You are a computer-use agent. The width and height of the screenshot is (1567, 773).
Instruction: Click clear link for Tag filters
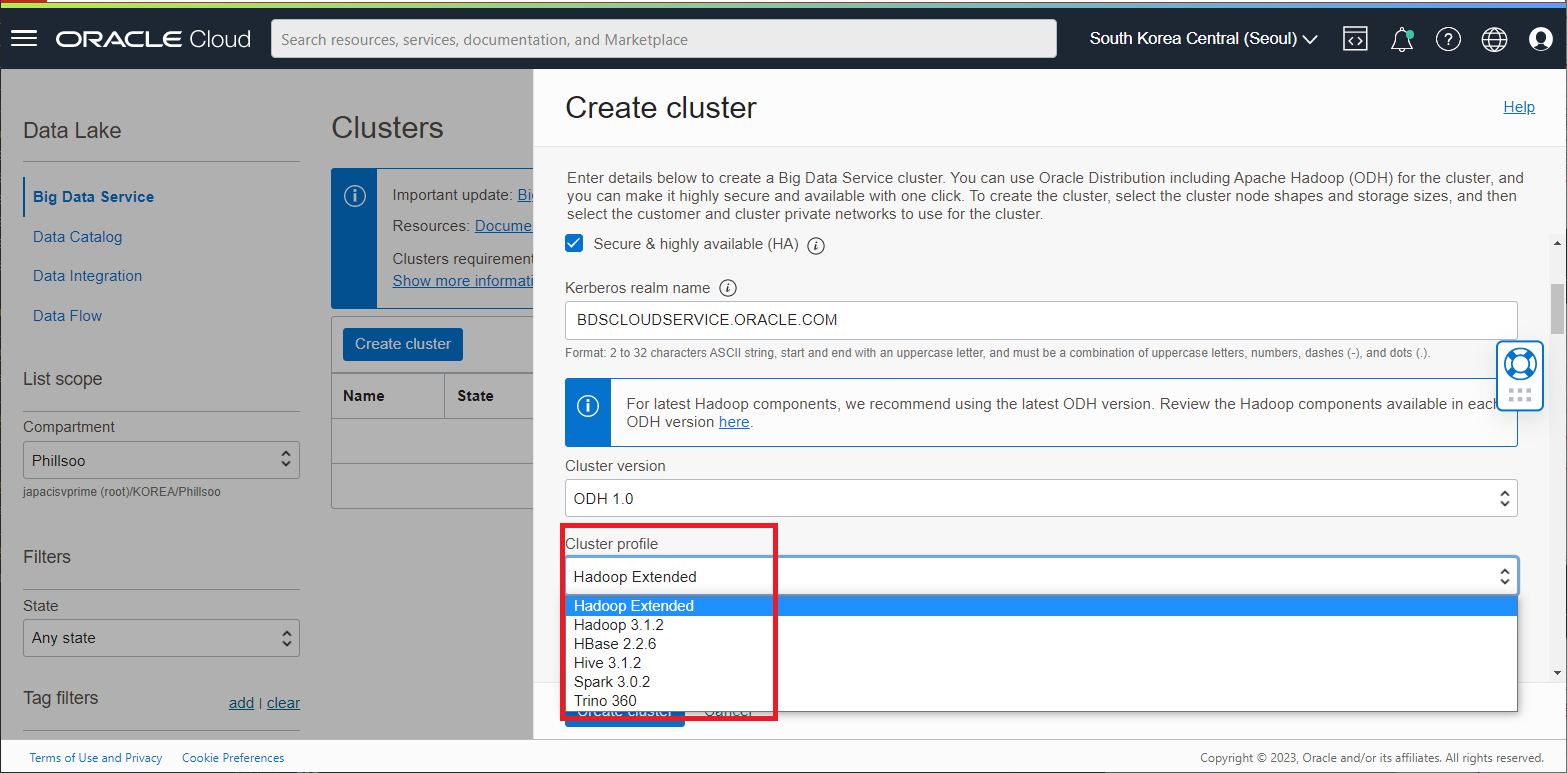coord(283,703)
